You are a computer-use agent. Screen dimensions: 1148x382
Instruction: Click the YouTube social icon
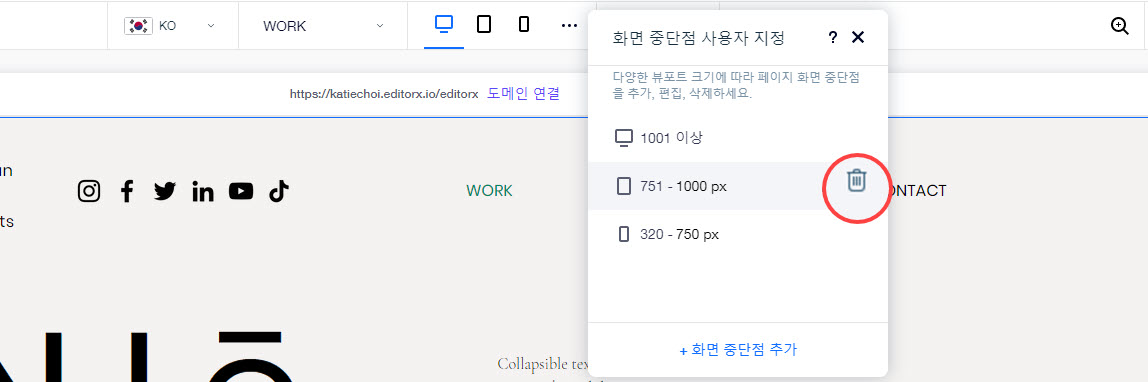(x=241, y=191)
